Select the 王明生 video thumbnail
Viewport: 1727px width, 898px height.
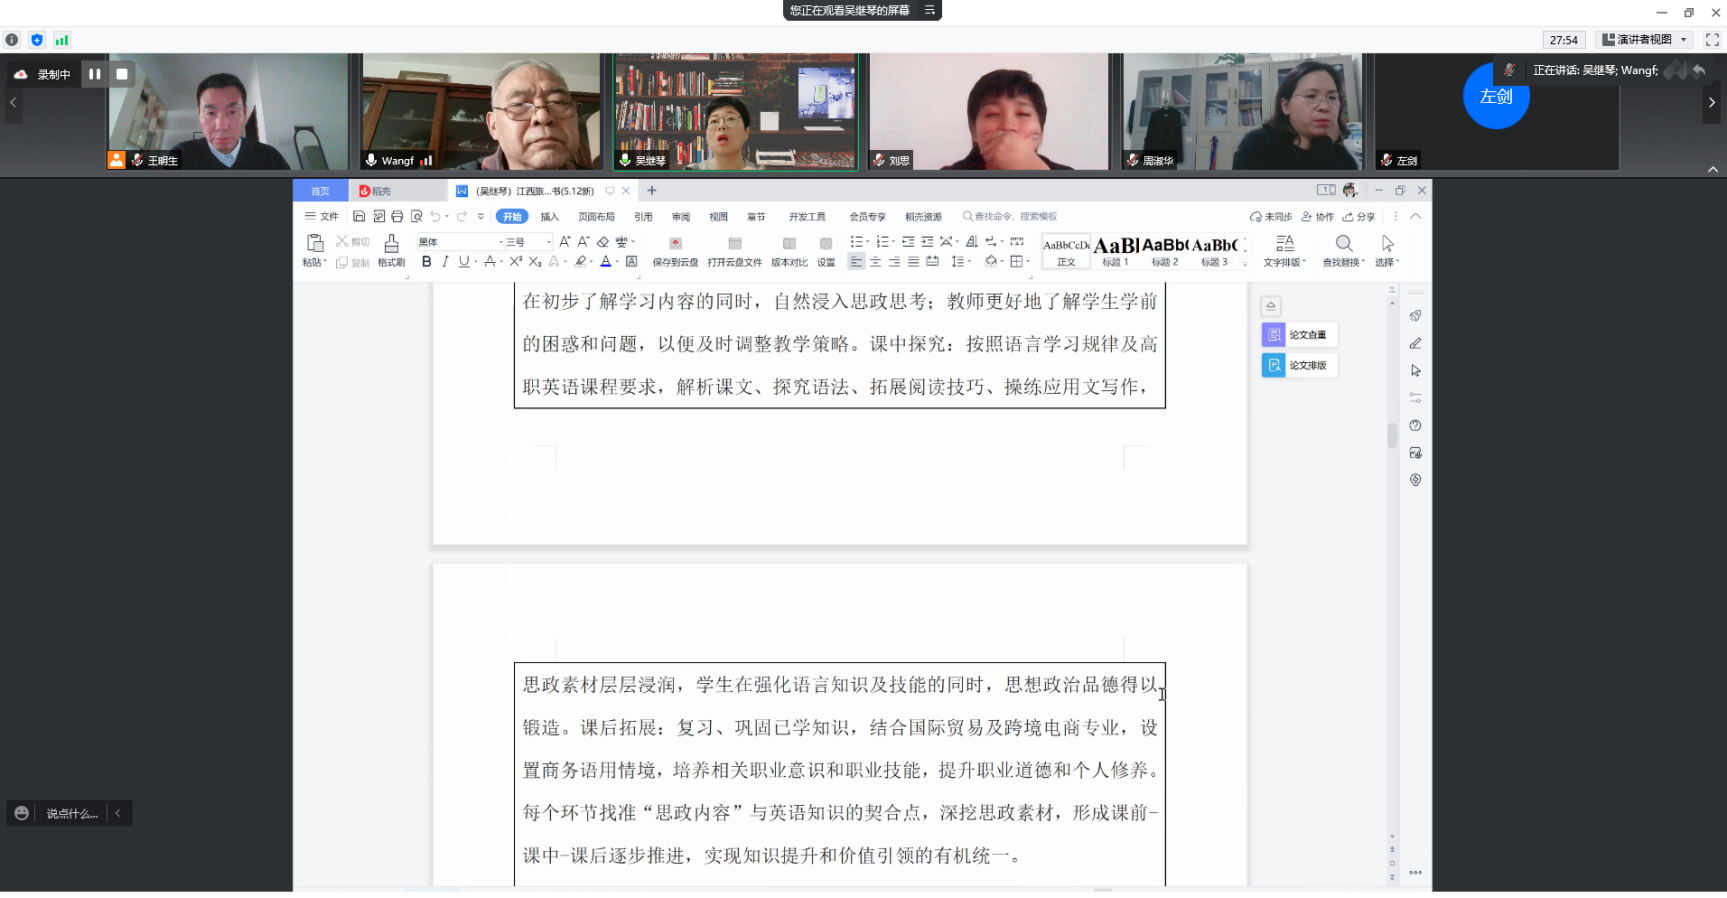(227, 111)
